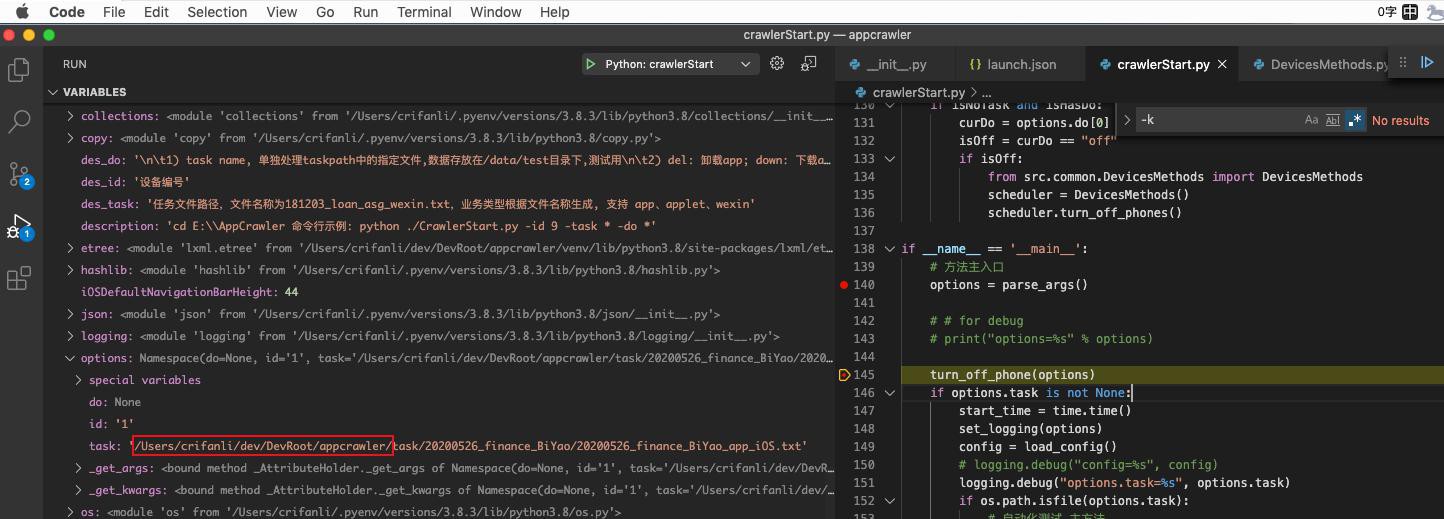Click the find input containing -k
The height and width of the screenshot is (519, 1444).
1217,120
